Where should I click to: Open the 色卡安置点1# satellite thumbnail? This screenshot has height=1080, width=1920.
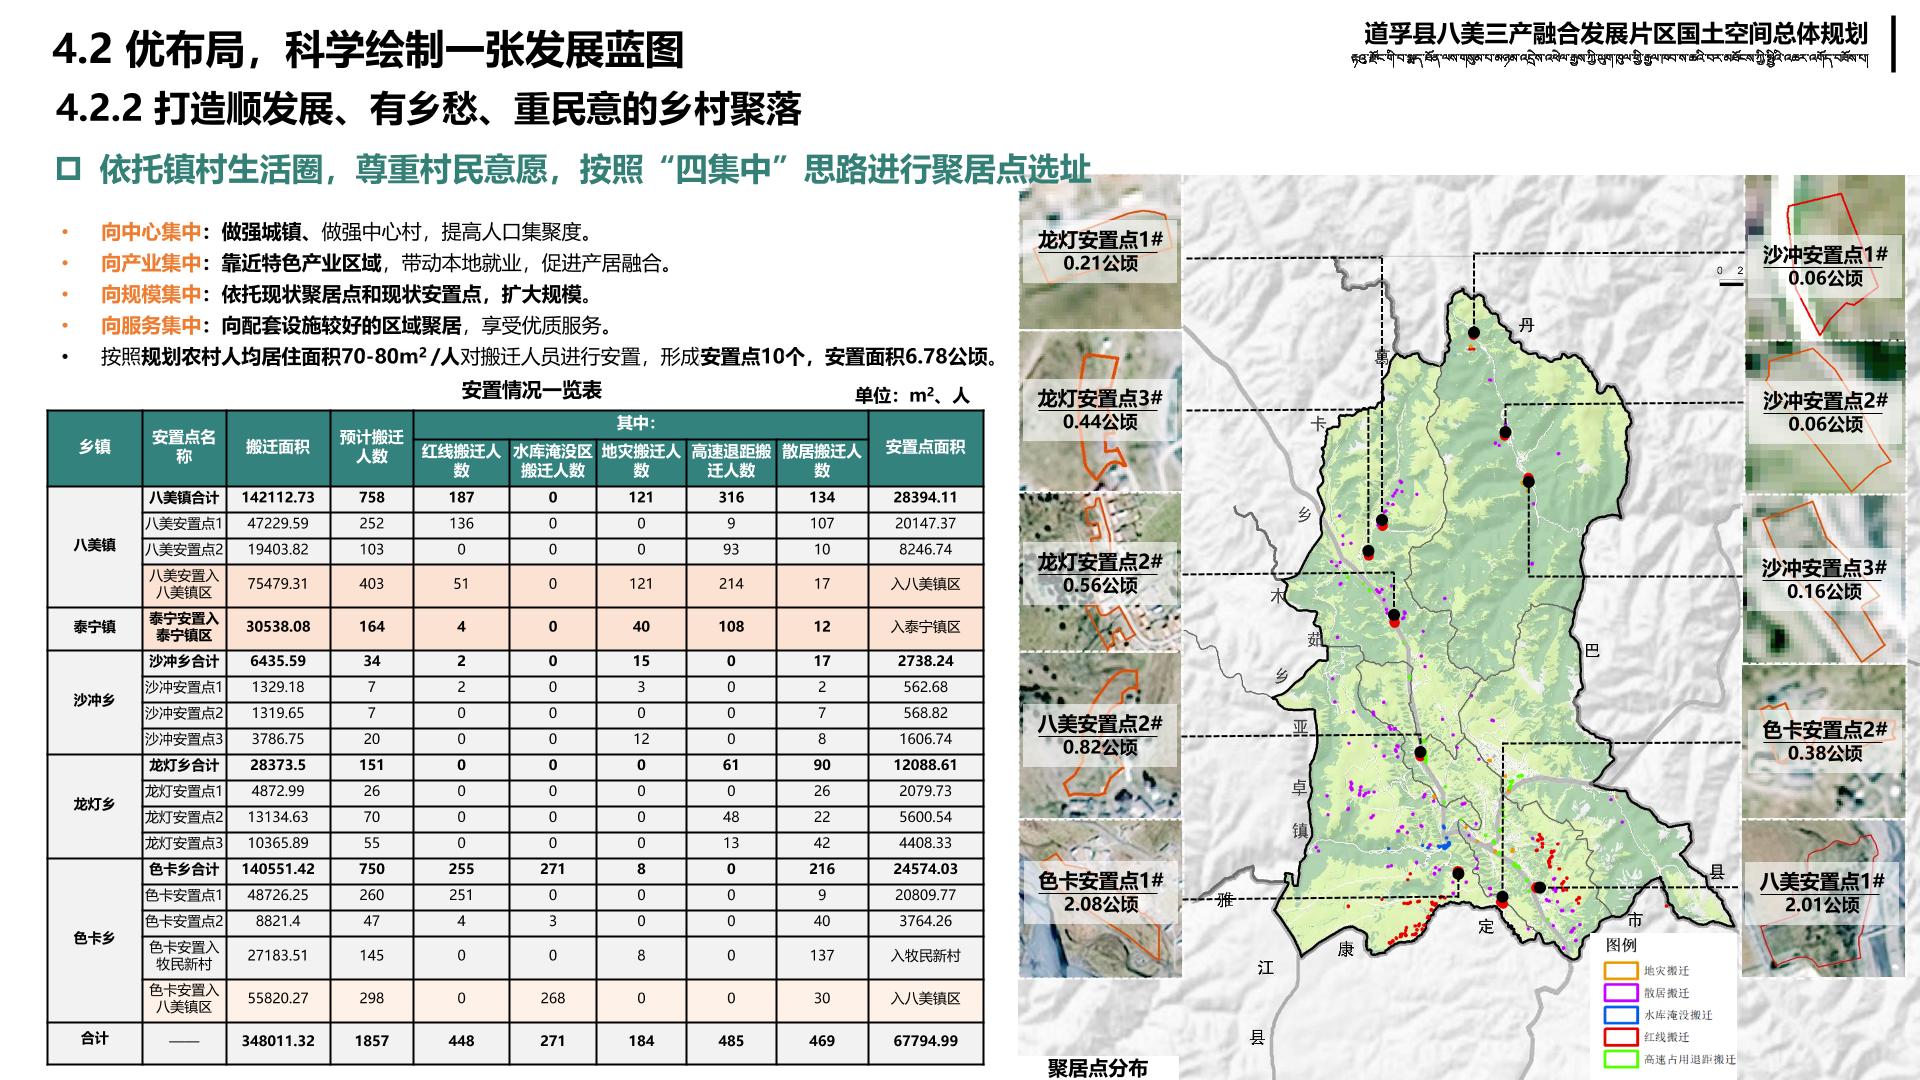[x=1100, y=898]
